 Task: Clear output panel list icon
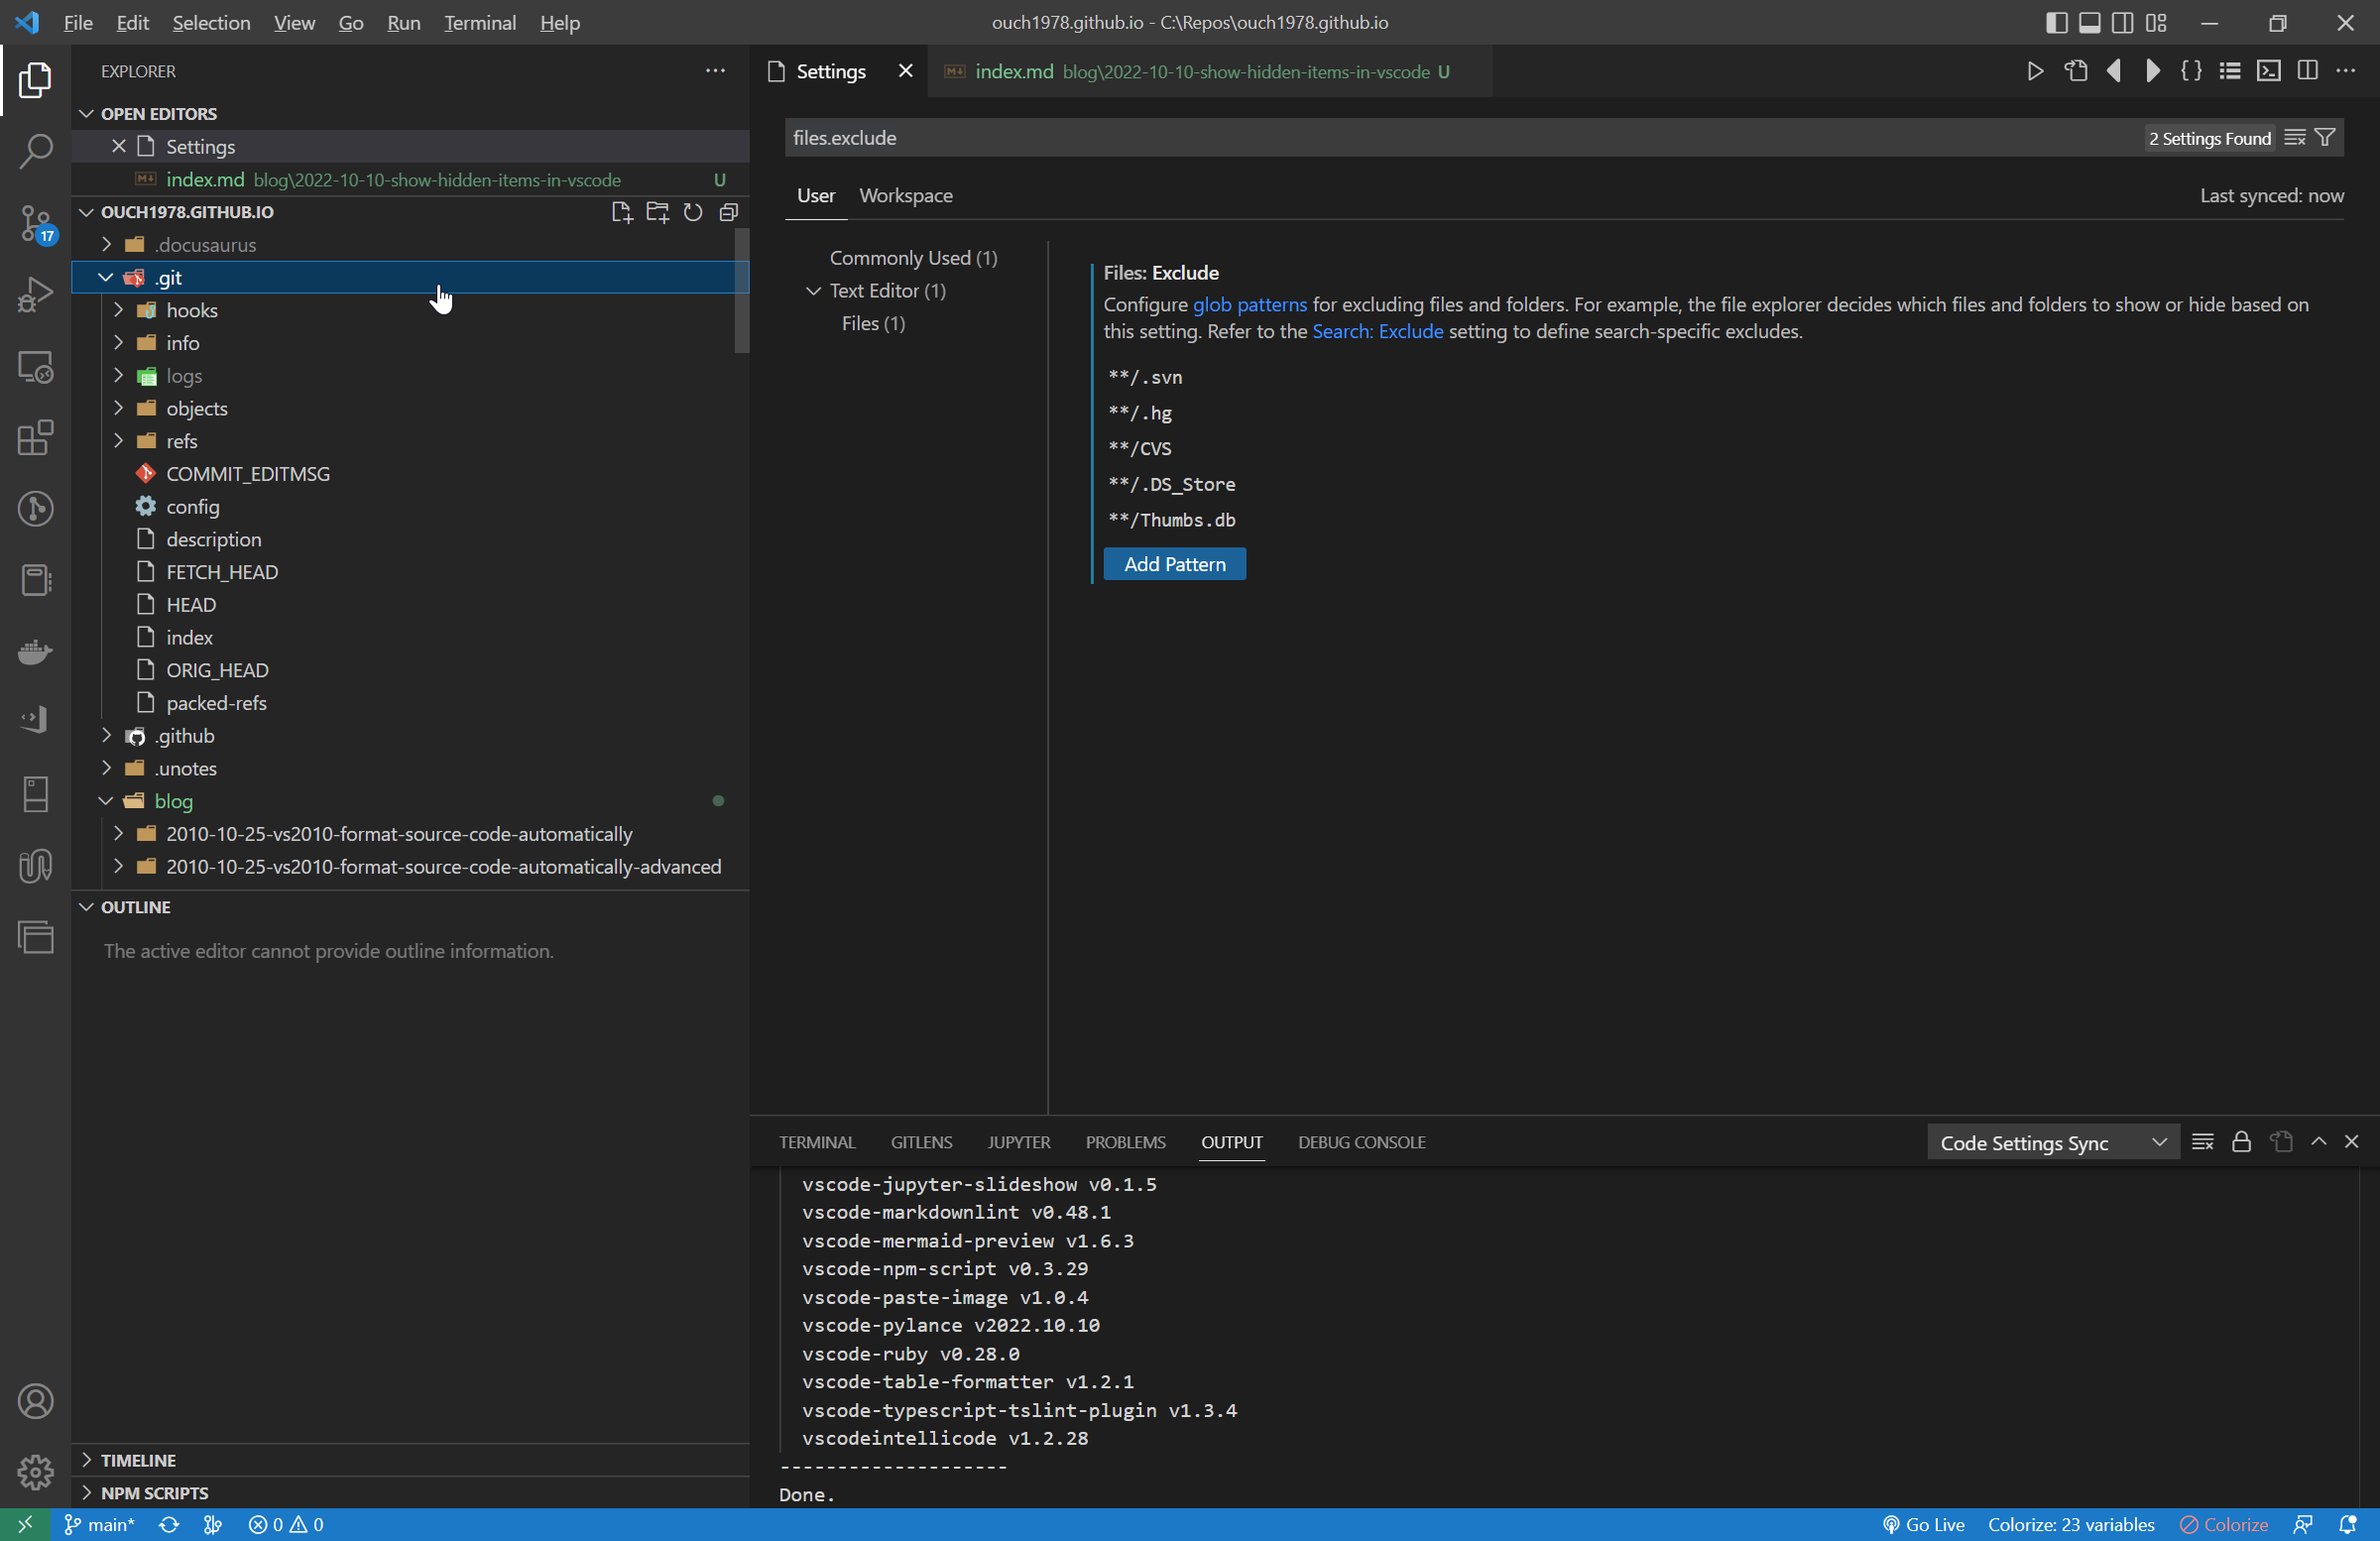2202,1142
